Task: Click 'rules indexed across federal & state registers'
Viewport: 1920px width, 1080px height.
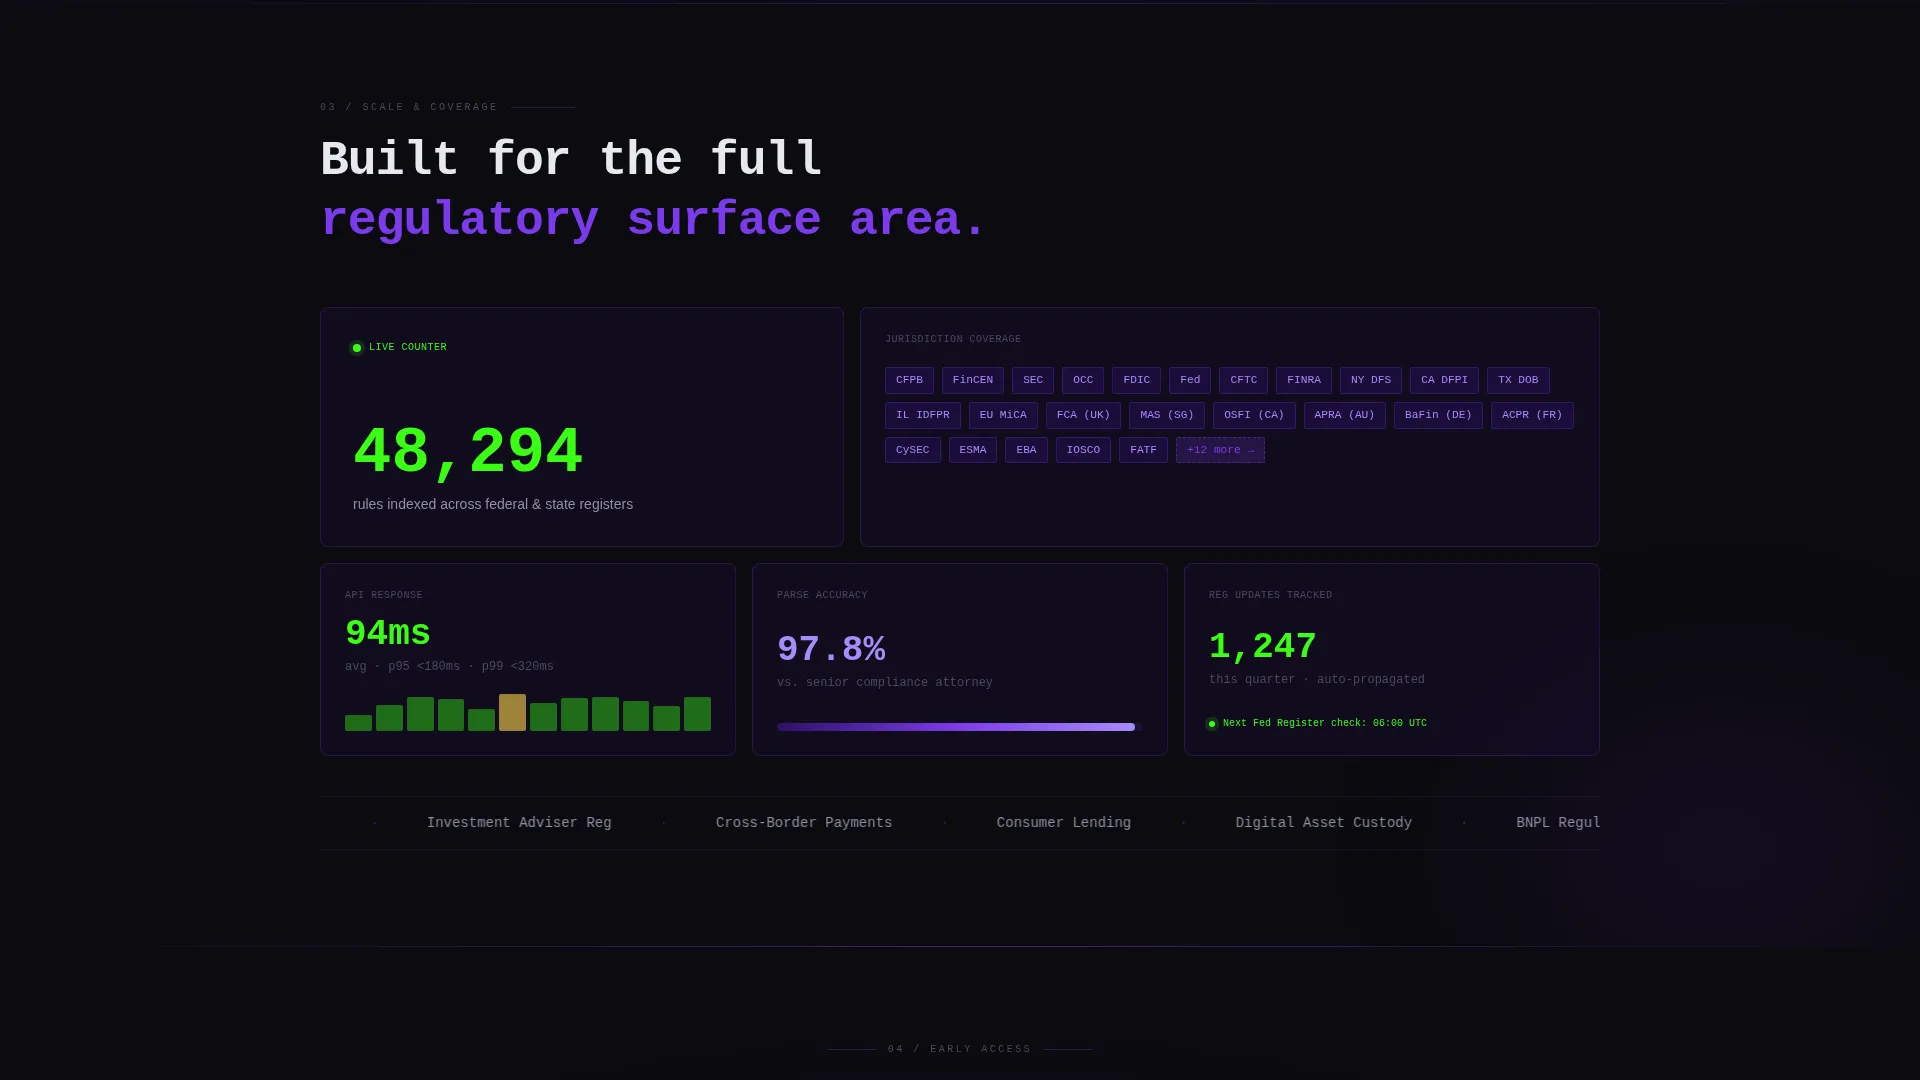Action: click(x=493, y=504)
